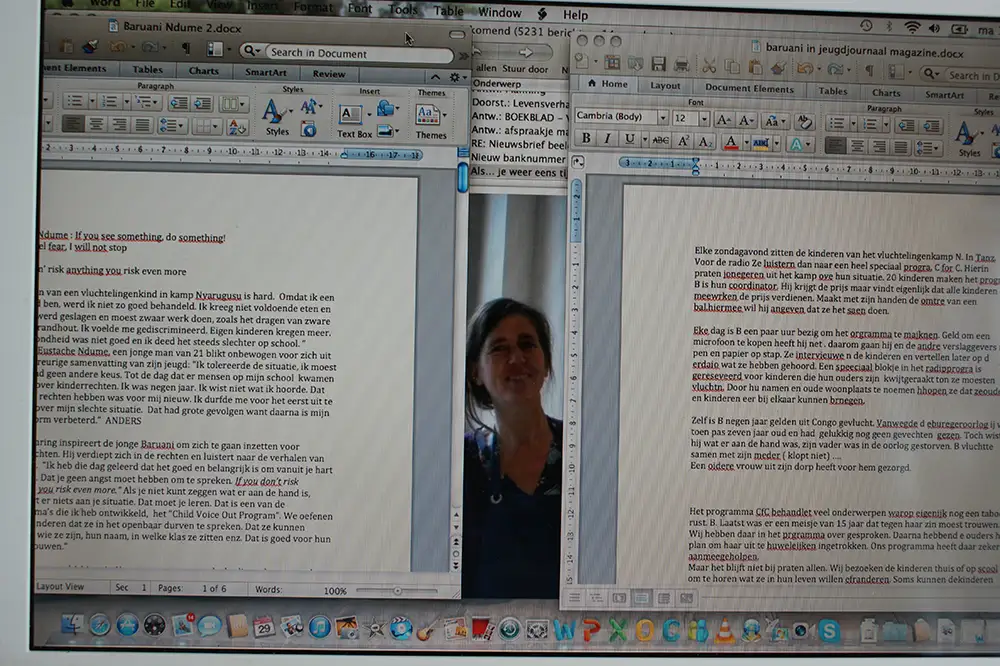Screen dimensions: 1000x666
Task: Click Themes button in Baruani Ndume 2 ribbon
Action: [431, 121]
